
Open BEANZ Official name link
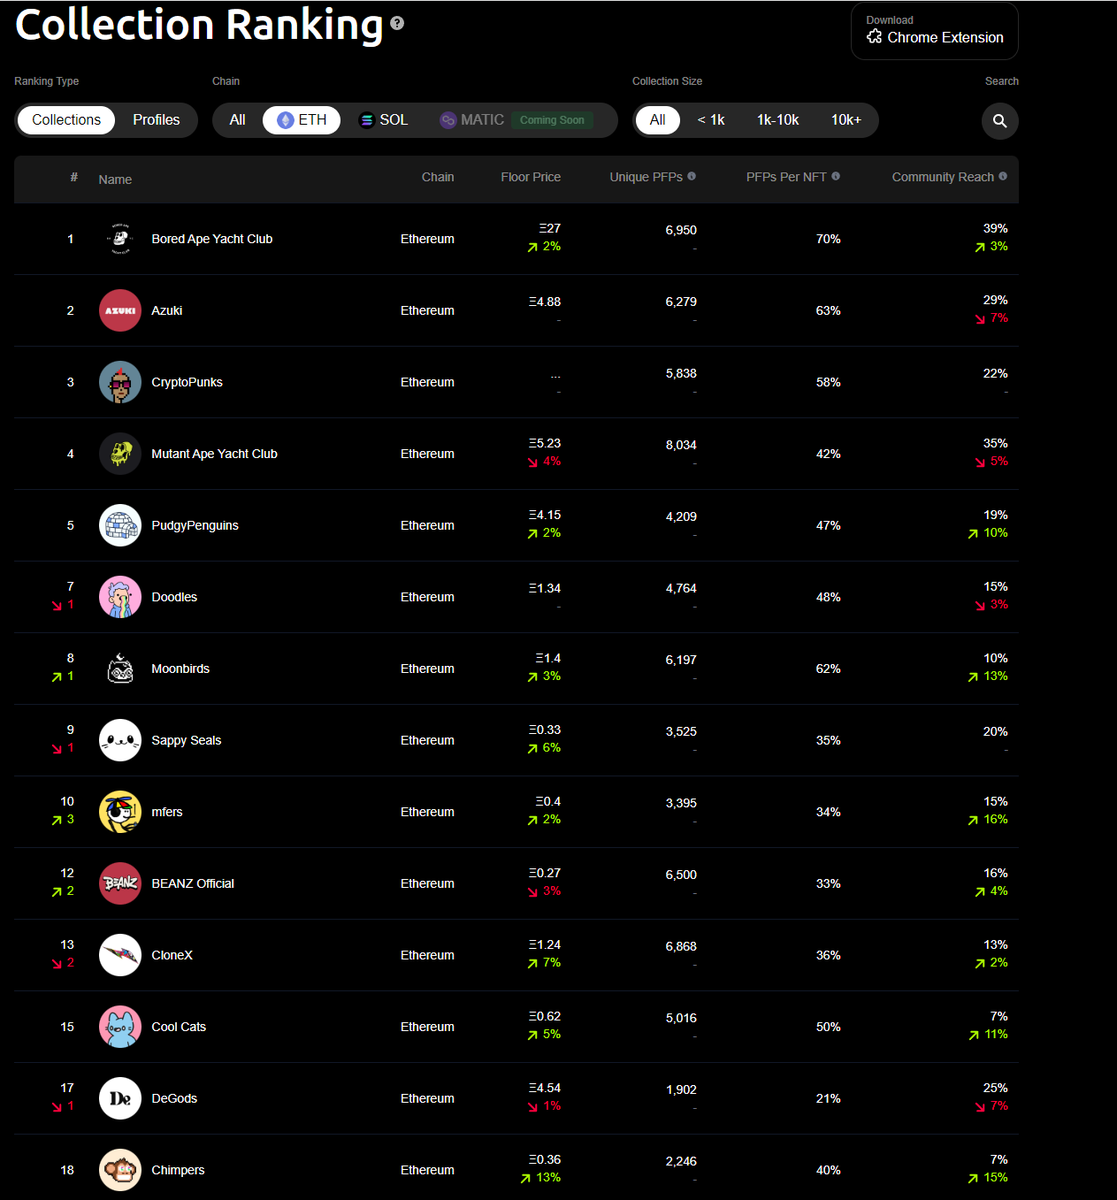point(193,883)
